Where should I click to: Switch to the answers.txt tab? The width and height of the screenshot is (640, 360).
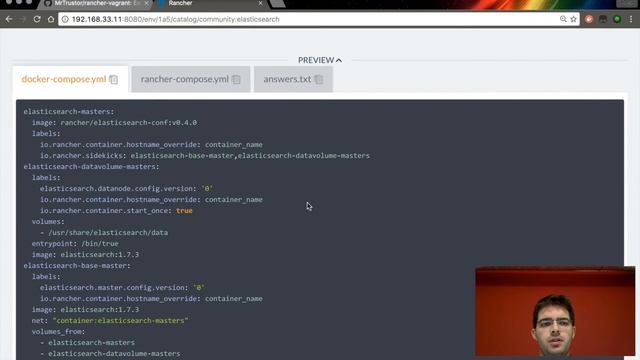293,79
